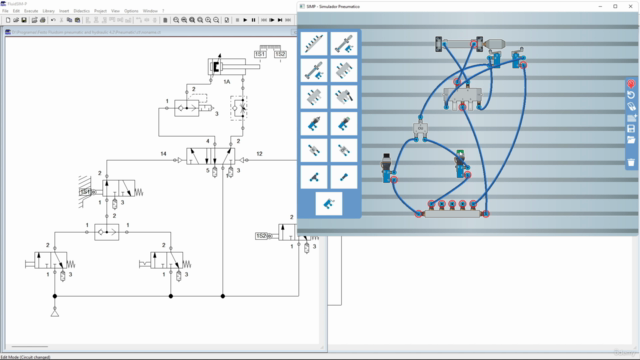Click the 1S1 label on the cylinder scale
Image resolution: width=640 pixels, height=360 pixels.
point(260,54)
